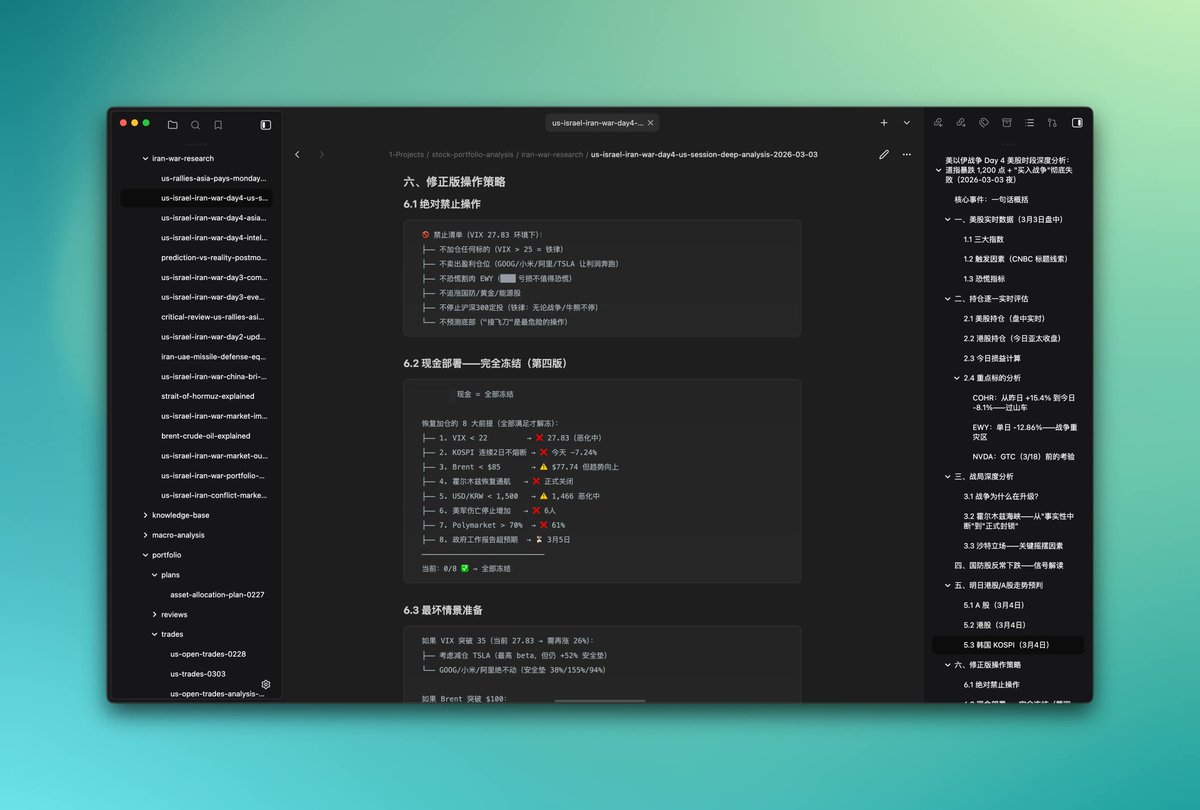The width and height of the screenshot is (1200, 810).
Task: Show the backlinks pane icon
Action: [x=938, y=123]
